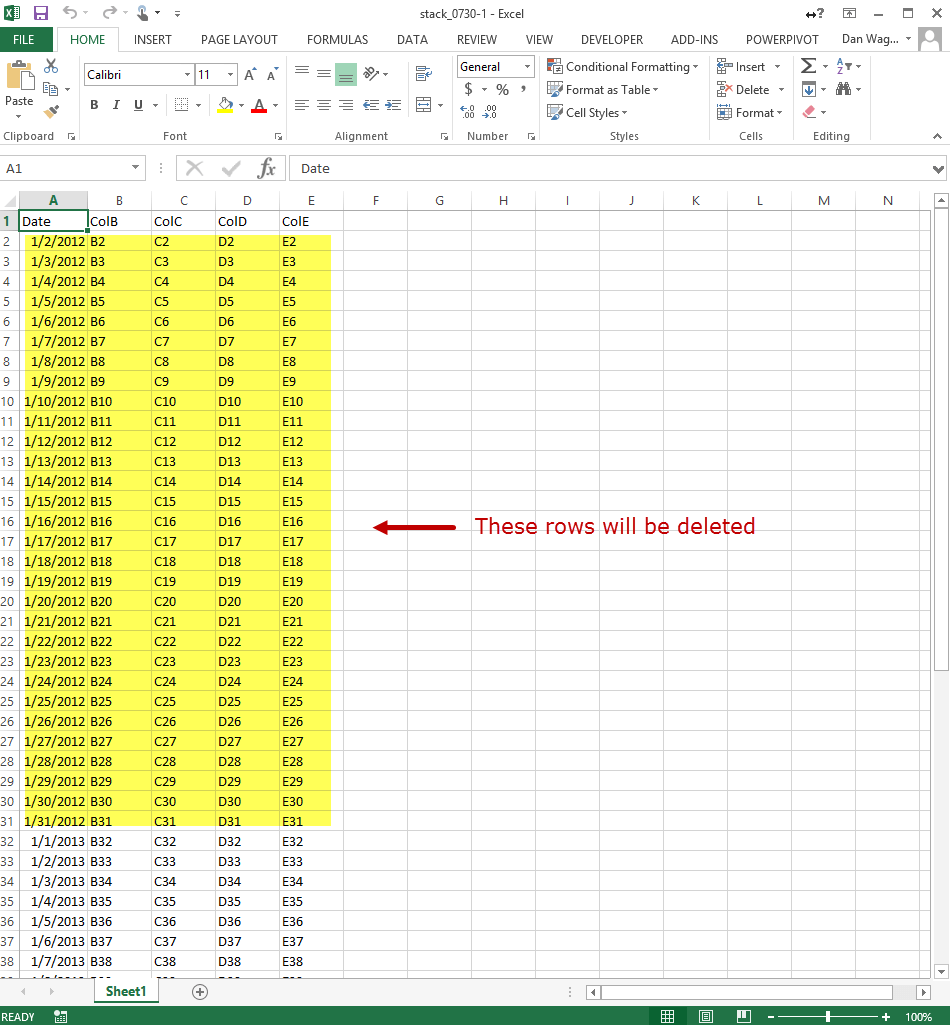Switch to Page Break Preview in status bar
Screen dimensions: 950x1025
(743, 1017)
